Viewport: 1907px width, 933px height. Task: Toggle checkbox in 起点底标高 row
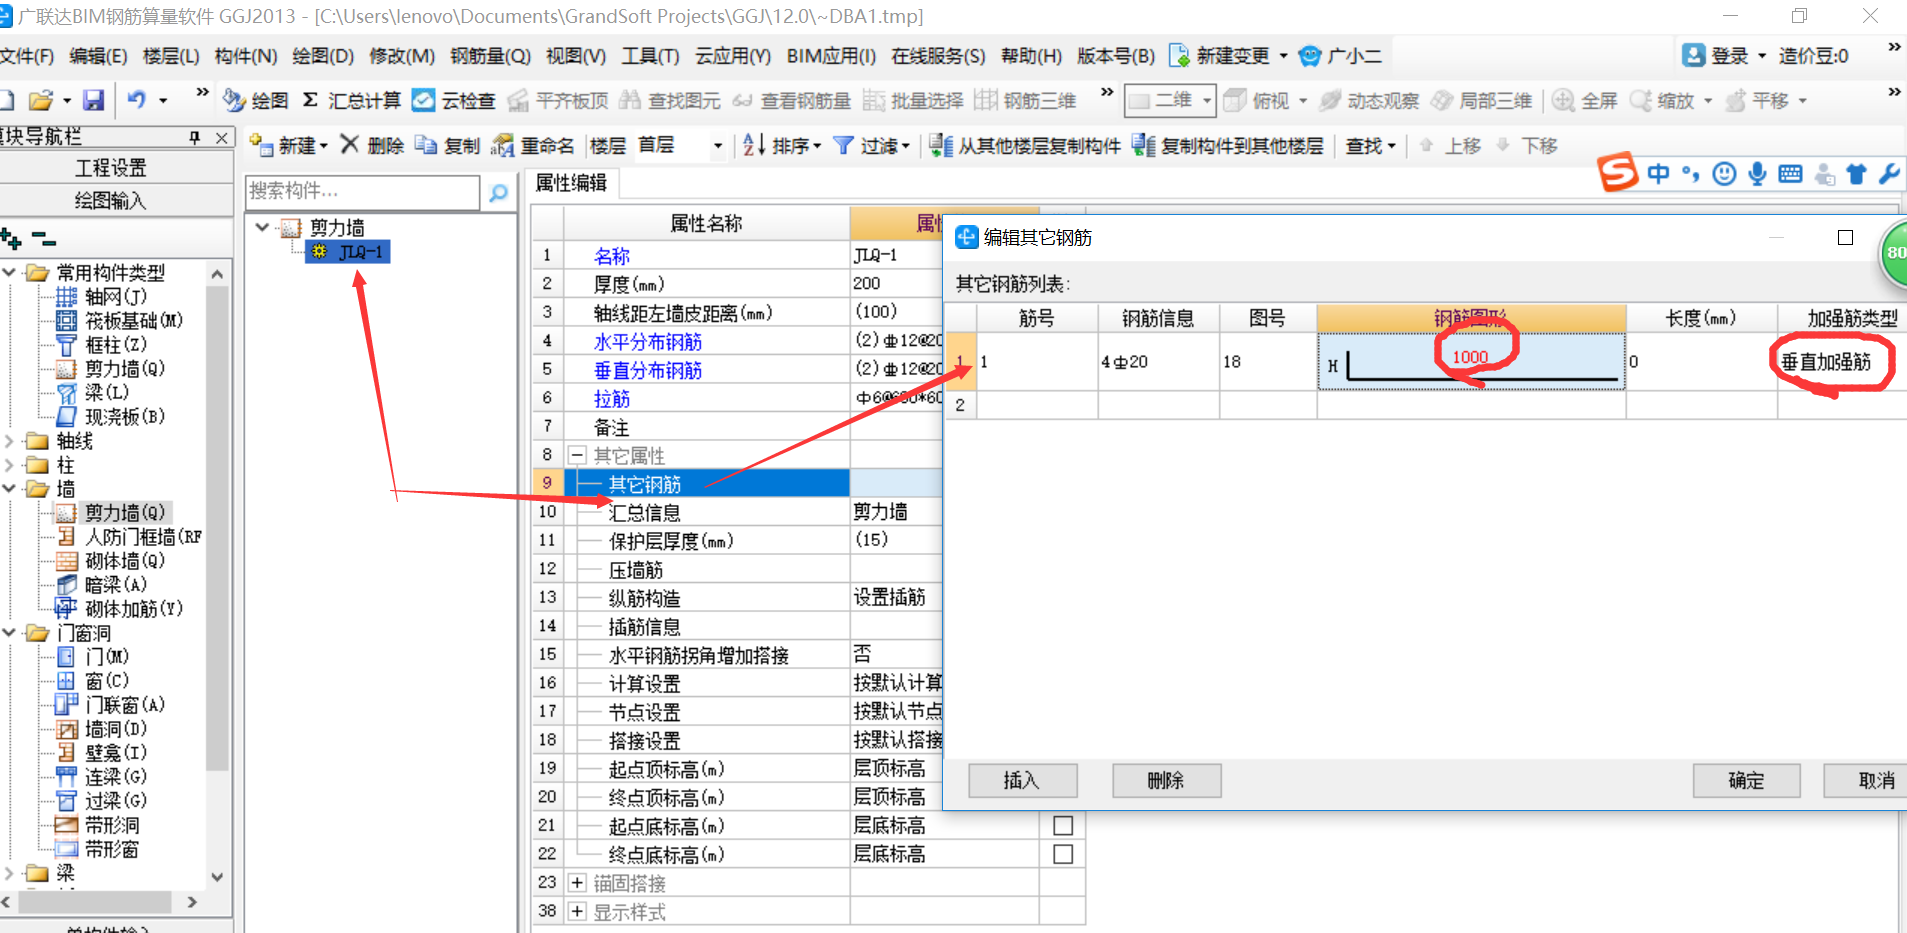[1063, 826]
